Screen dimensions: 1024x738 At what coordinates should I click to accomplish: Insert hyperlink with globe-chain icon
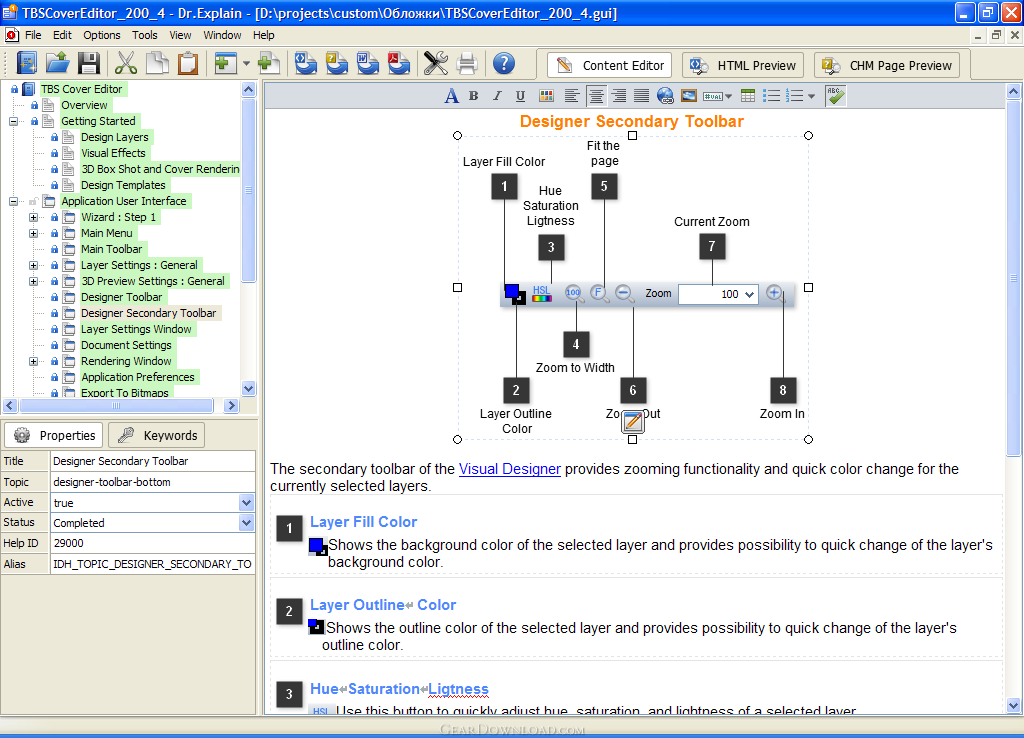(x=665, y=96)
